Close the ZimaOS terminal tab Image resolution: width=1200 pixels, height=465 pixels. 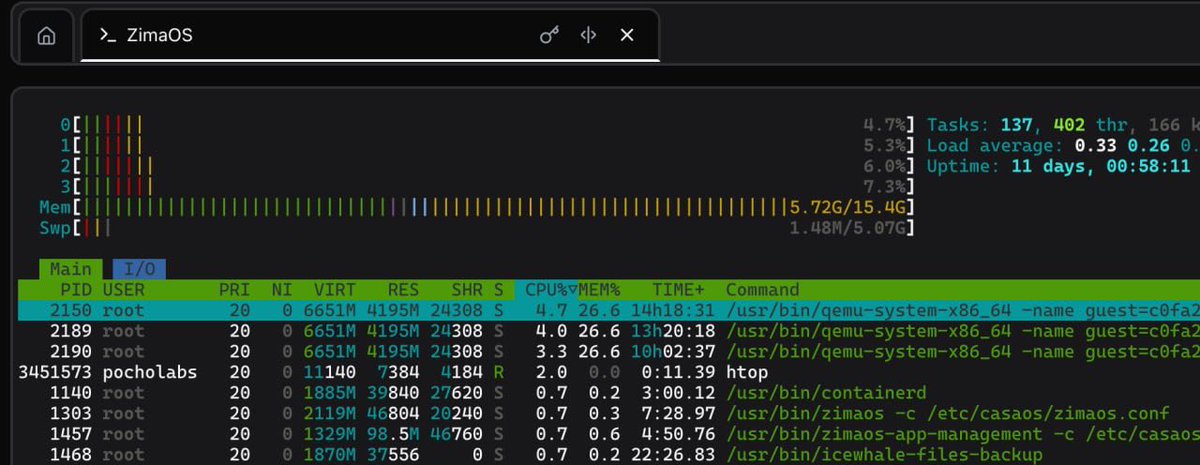[x=627, y=35]
